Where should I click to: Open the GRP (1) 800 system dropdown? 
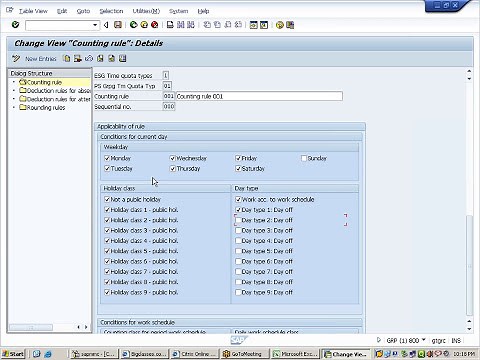click(x=424, y=340)
